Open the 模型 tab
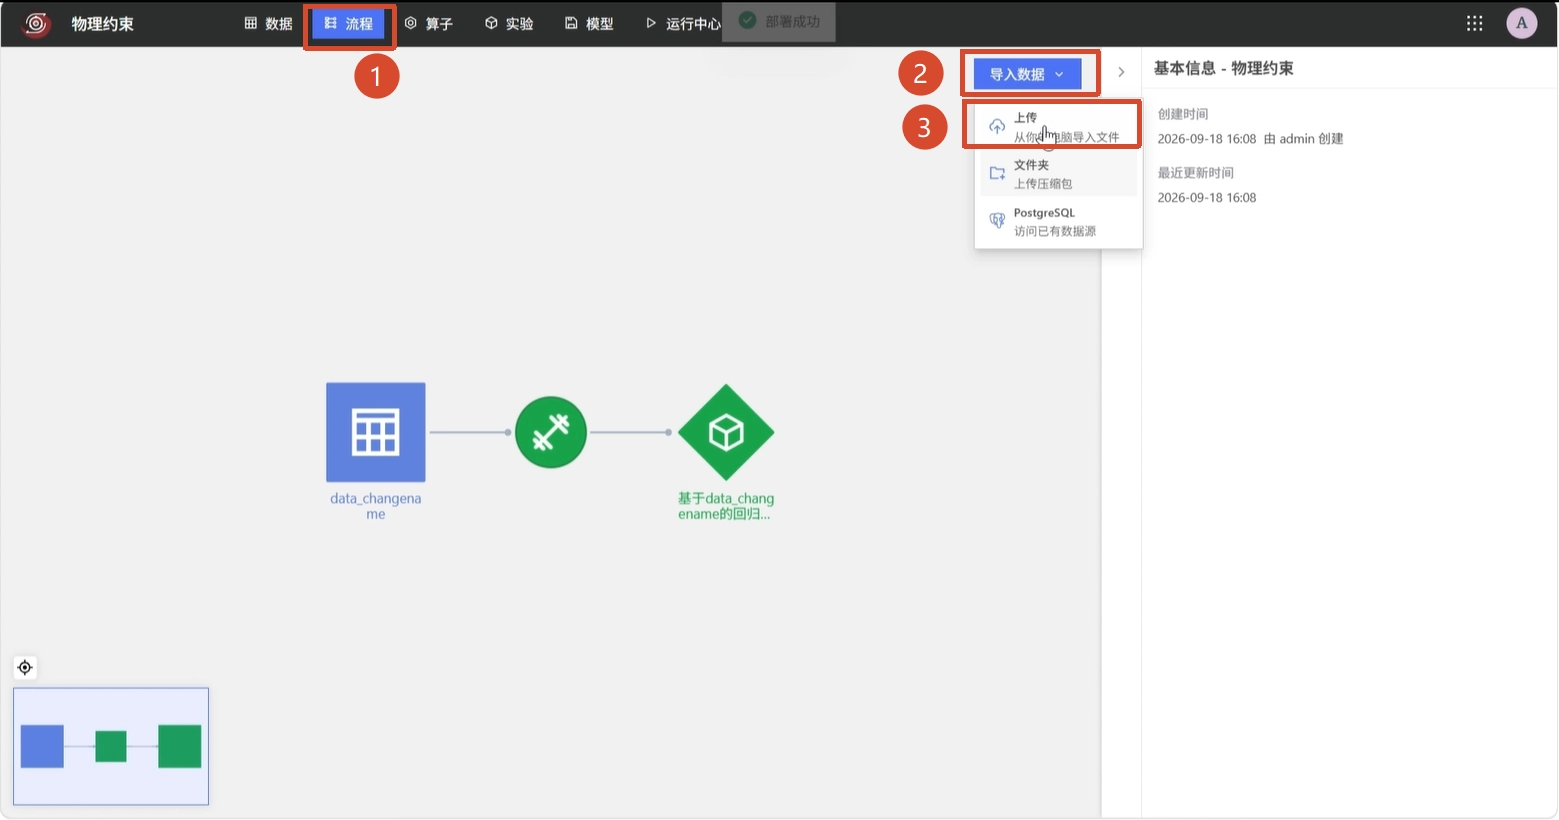 click(x=589, y=23)
